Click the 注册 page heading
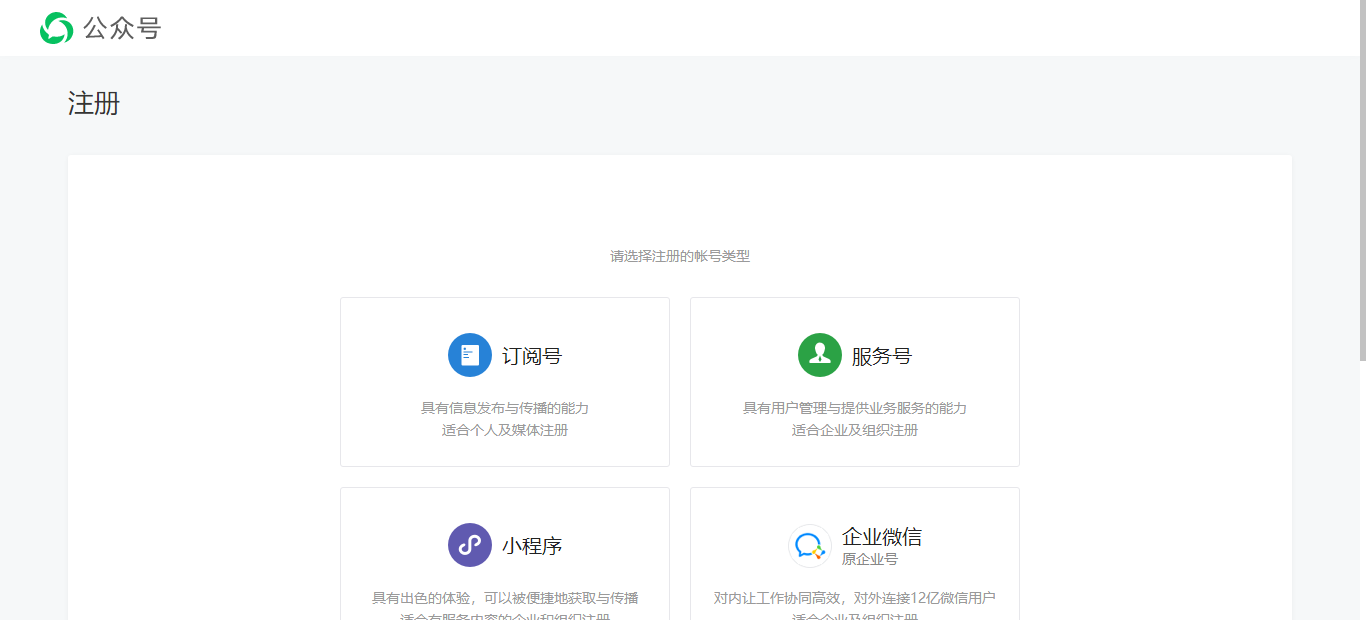Viewport: 1366px width, 620px height. [x=94, y=104]
